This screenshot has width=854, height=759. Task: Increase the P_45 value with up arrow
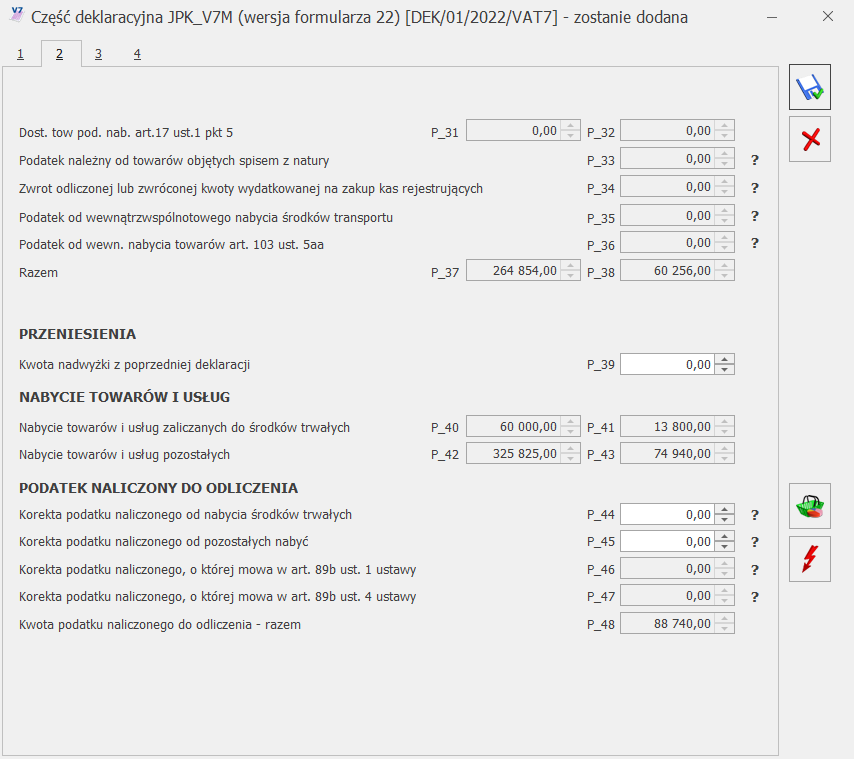click(x=724, y=537)
